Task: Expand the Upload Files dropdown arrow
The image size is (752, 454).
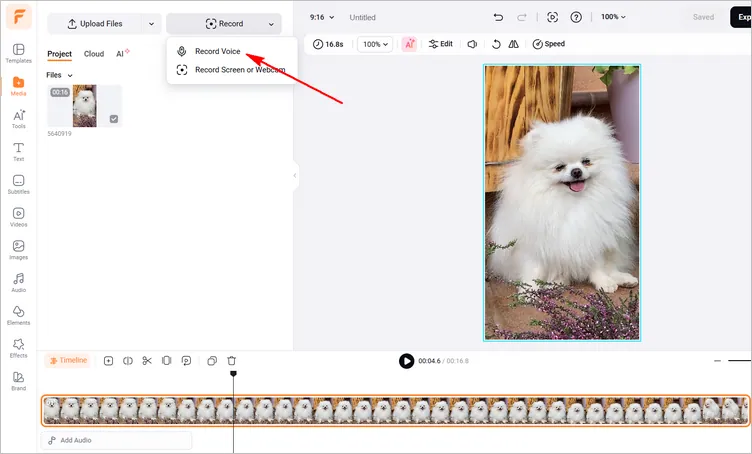Action: [151, 24]
